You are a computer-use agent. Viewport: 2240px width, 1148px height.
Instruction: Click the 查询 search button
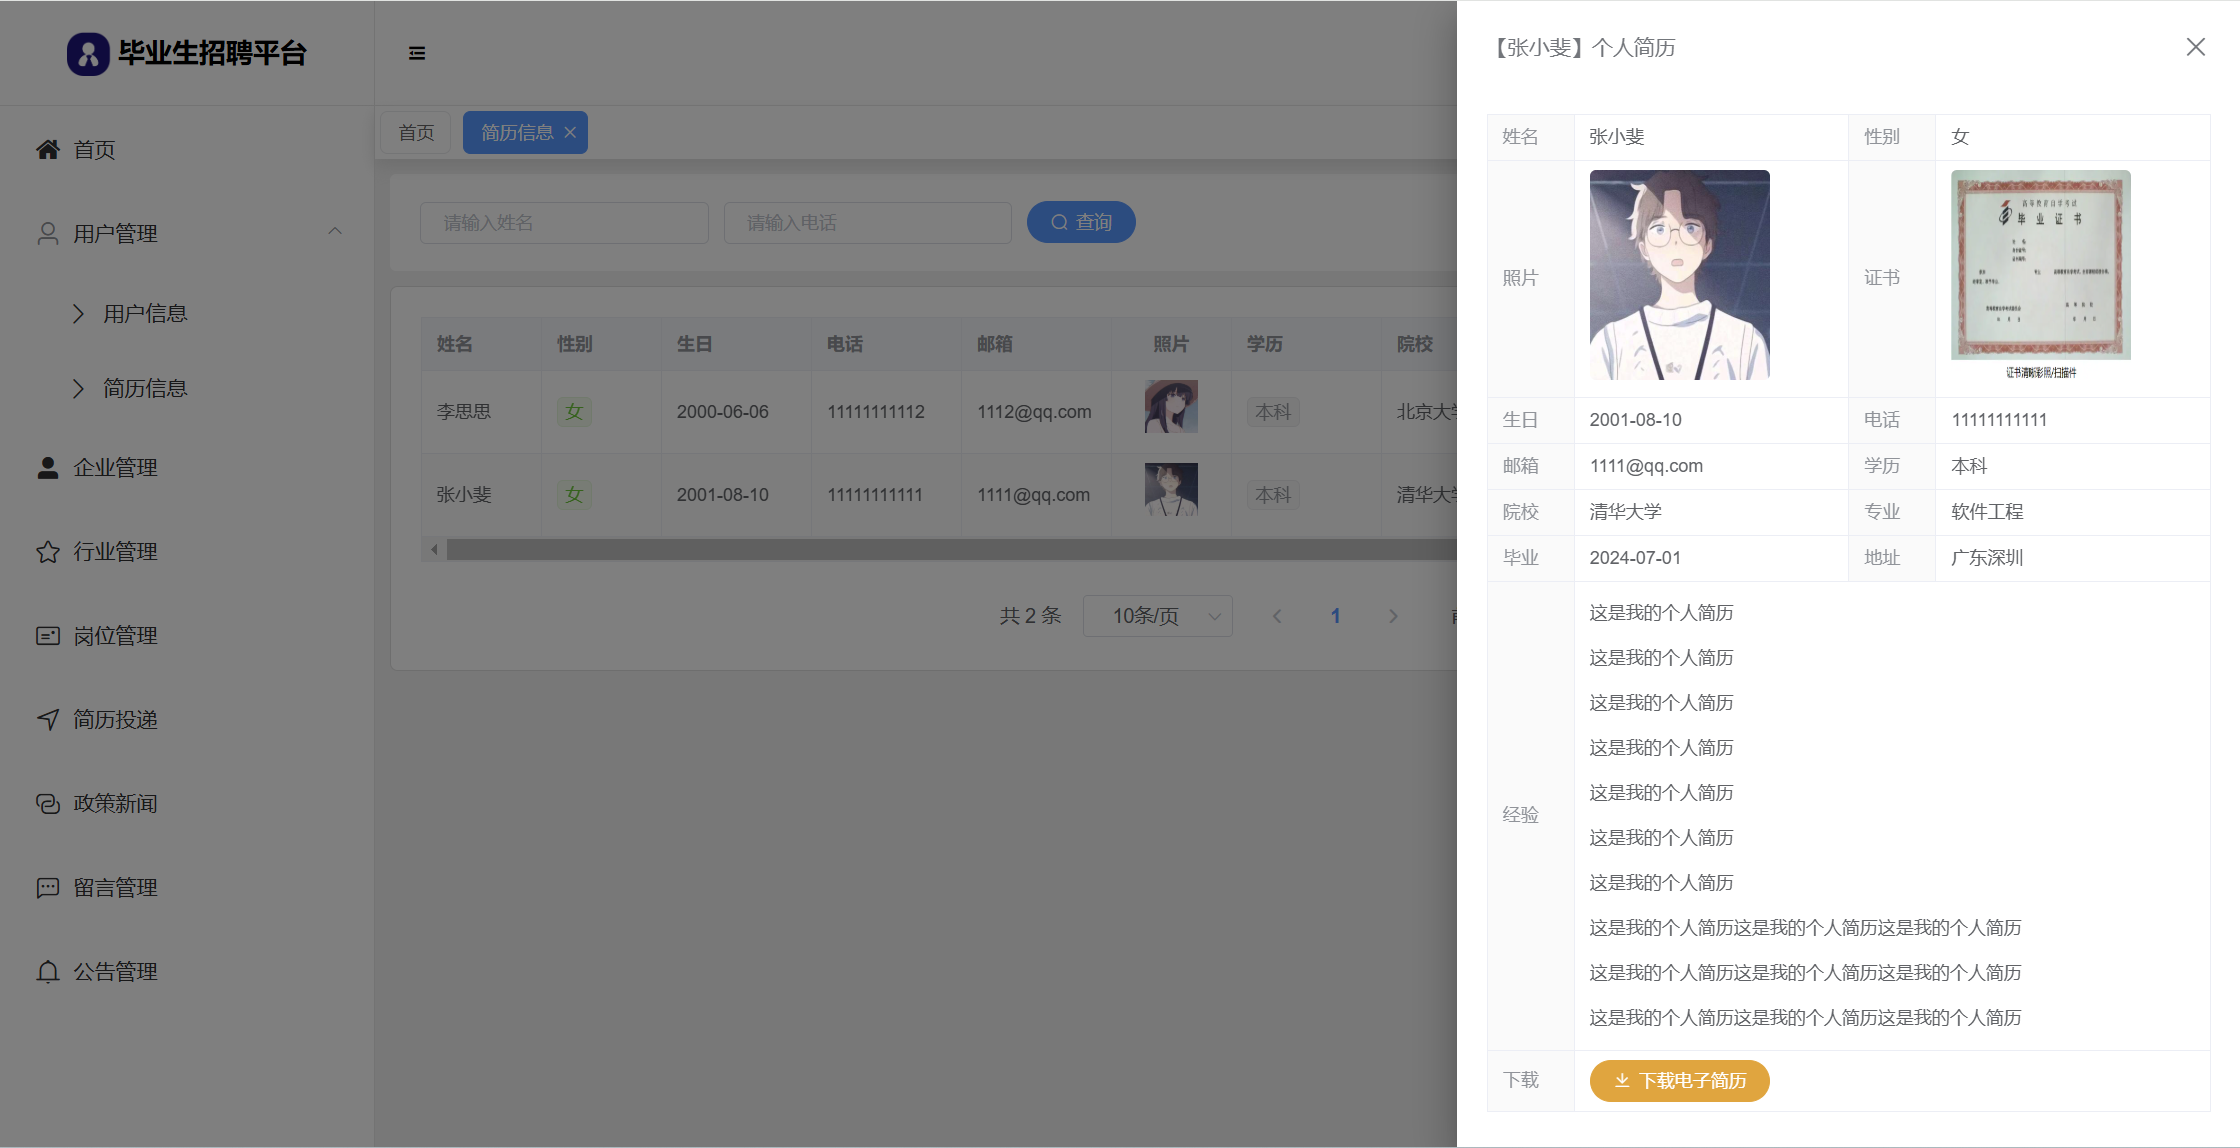tap(1081, 222)
